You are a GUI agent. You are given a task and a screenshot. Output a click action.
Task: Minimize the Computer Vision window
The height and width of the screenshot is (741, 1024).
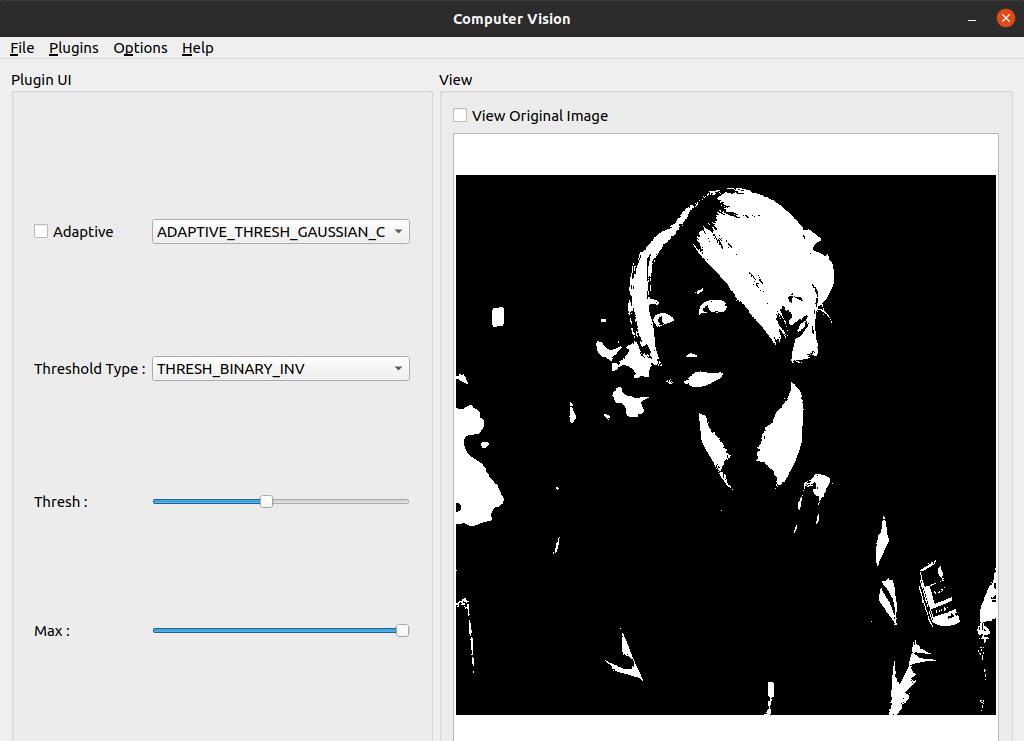click(972, 19)
